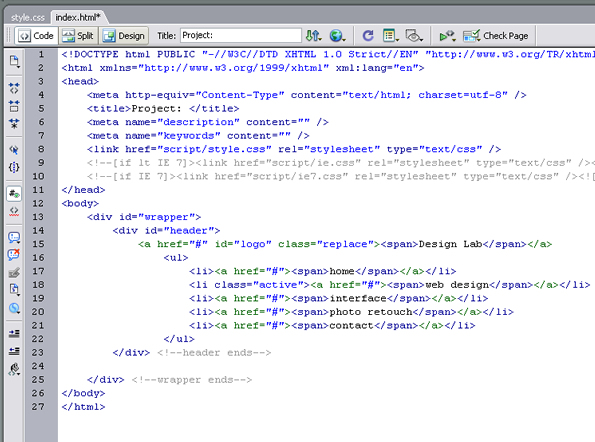This screenshot has height=442, width=595.
Task: Click the link href style.css line
Action: [294, 149]
